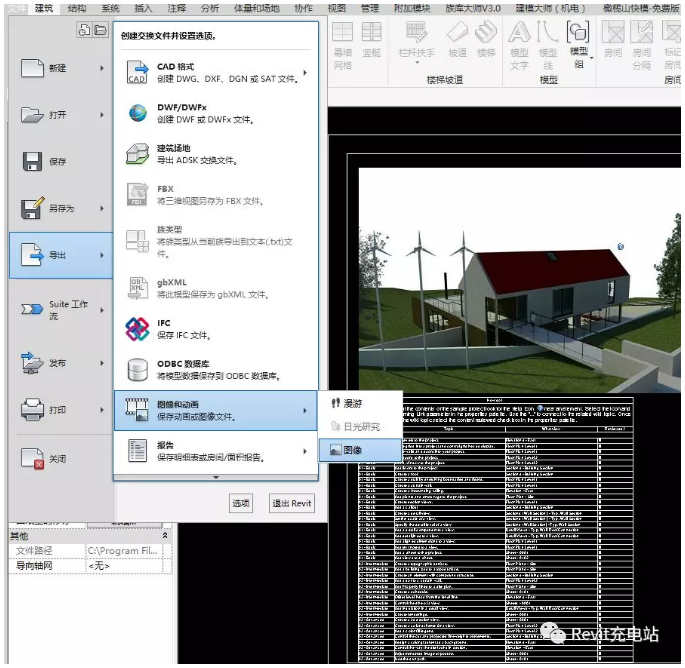Viewport: 685px width, 668px height.
Task: Click the 建筑场地 building site icon
Action: 137,154
